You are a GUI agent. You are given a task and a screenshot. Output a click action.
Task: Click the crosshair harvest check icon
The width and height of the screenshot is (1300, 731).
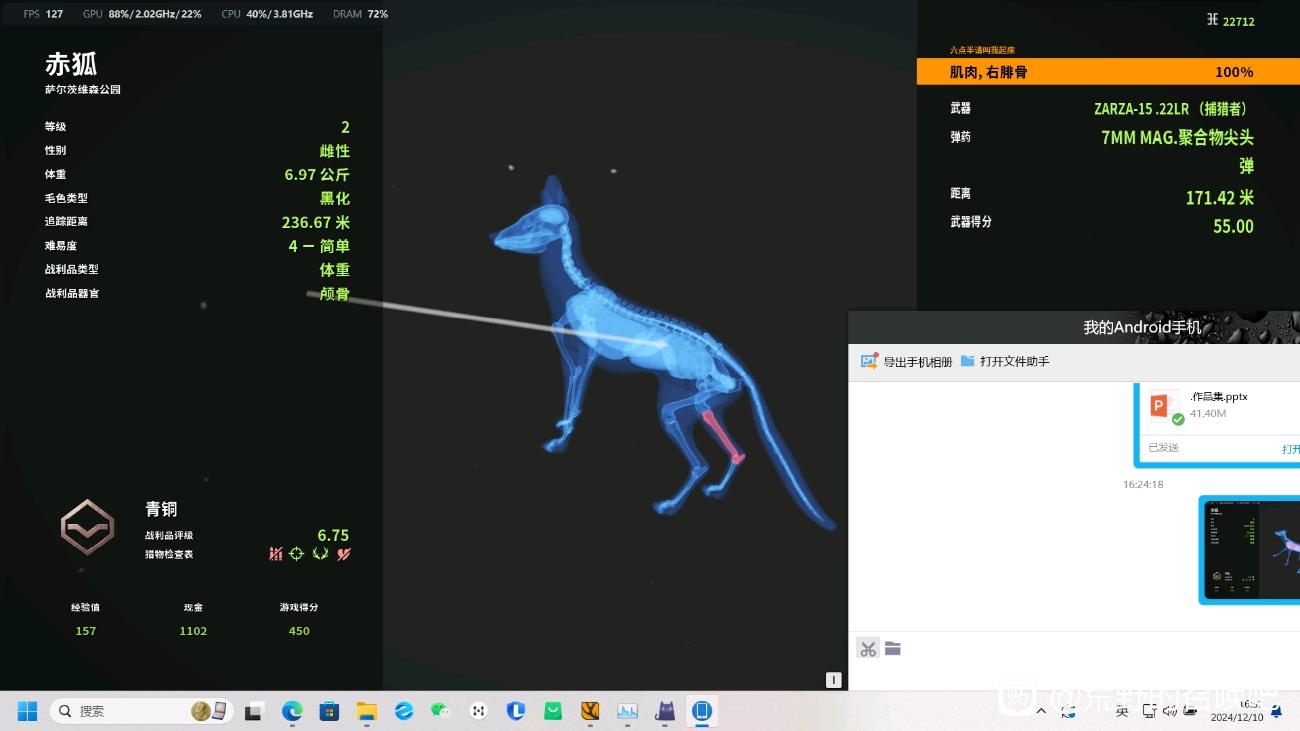pyautogui.click(x=297, y=554)
